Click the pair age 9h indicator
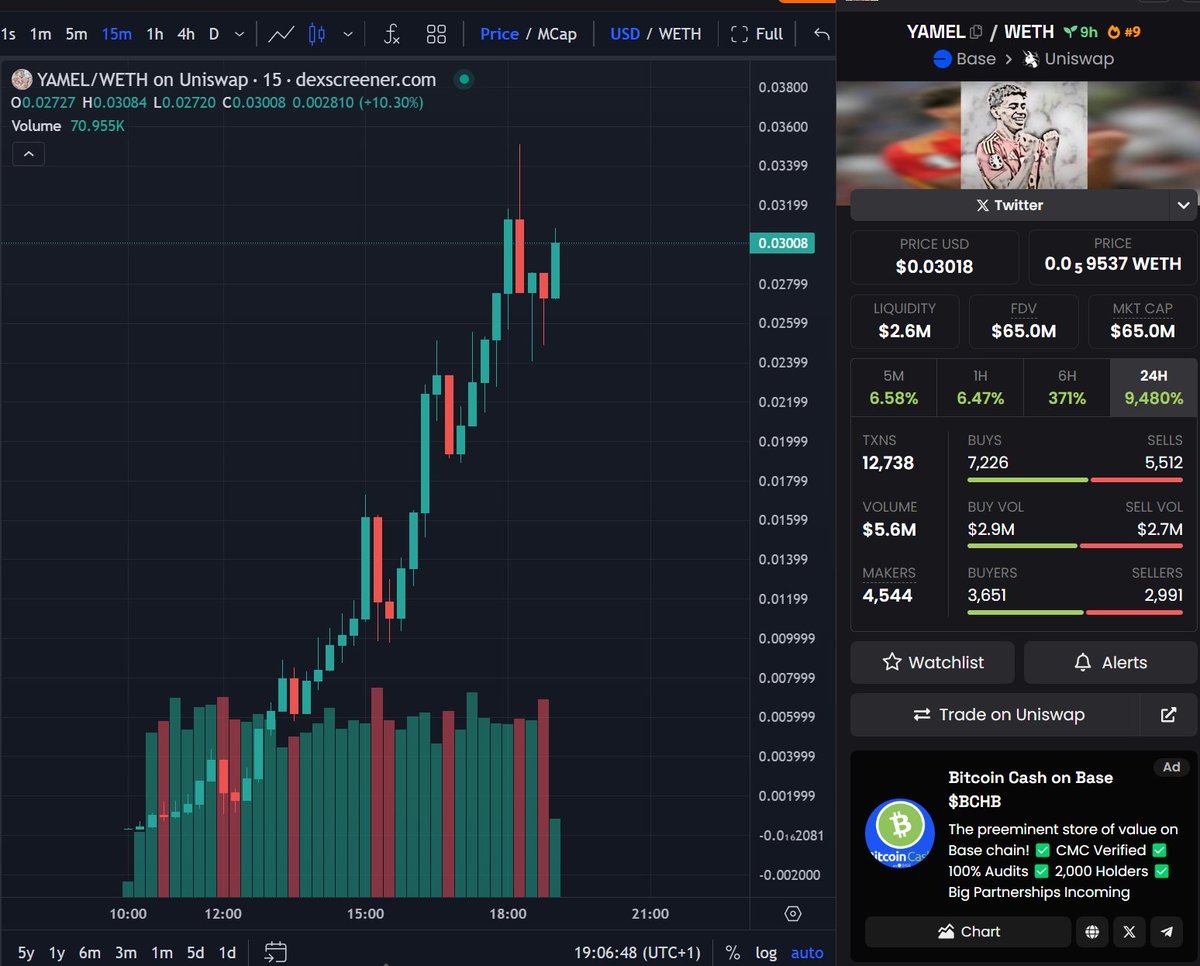The height and width of the screenshot is (966, 1200). point(1080,32)
